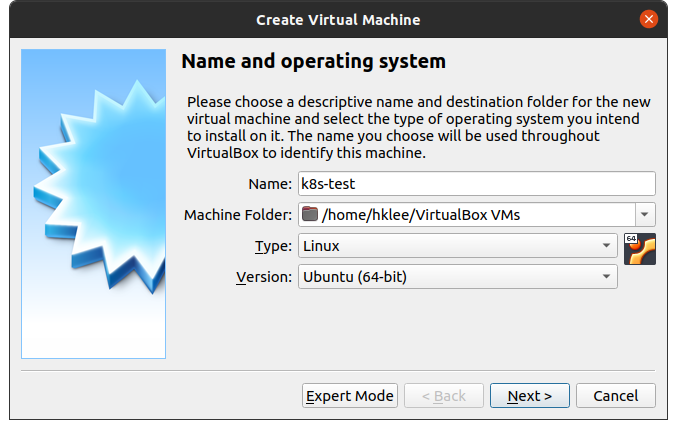677x429 pixels.
Task: Click the Name label
Action: coord(270,184)
